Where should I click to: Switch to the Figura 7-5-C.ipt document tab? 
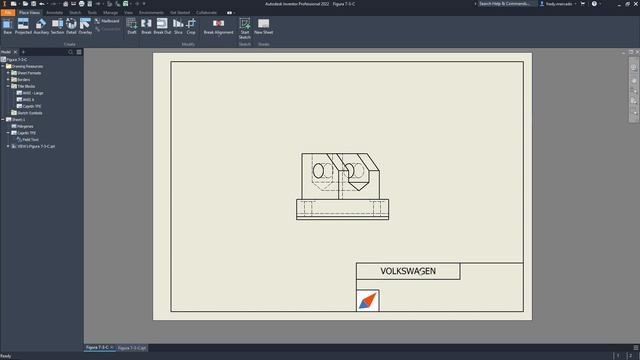[x=131, y=348]
